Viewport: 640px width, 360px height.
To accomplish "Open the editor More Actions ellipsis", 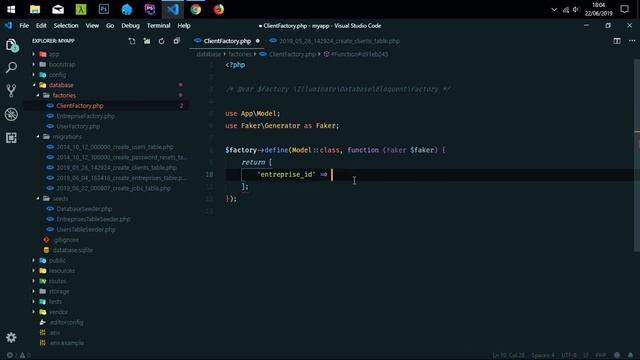I will click(x=632, y=41).
